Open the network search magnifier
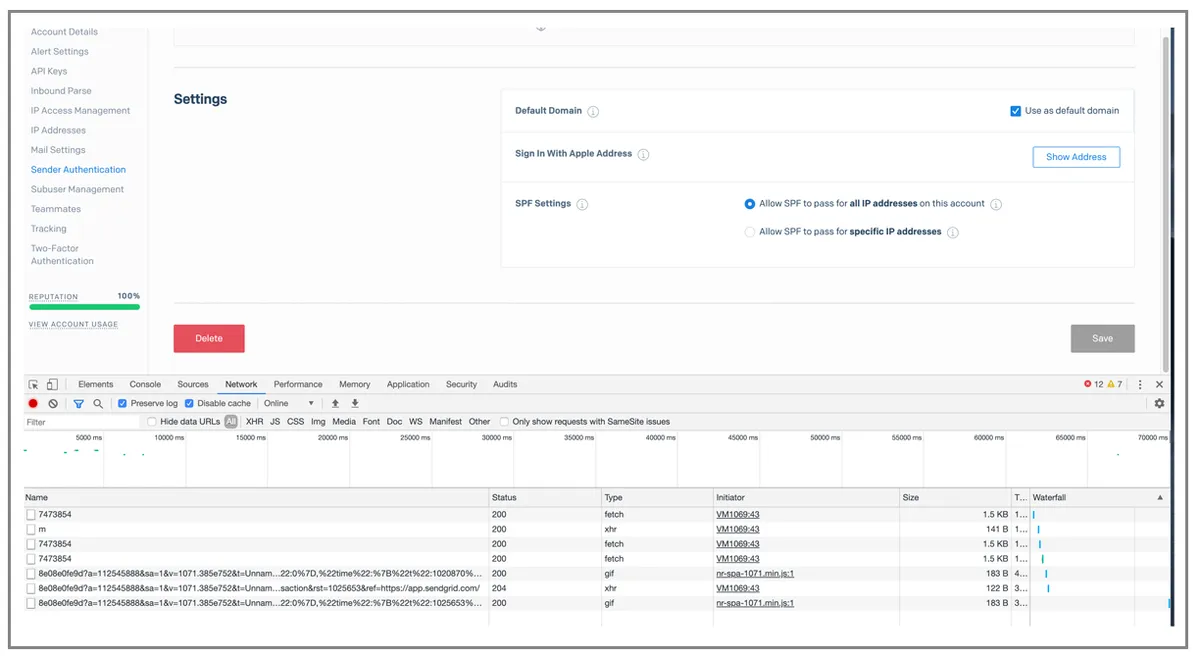Image resolution: width=1200 pixels, height=663 pixels. [98, 403]
